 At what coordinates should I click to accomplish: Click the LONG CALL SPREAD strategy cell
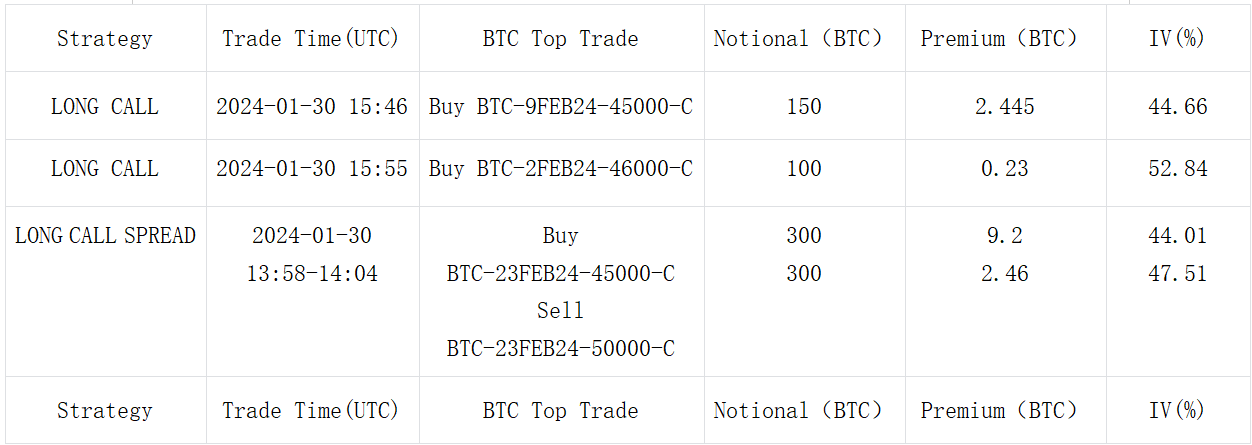pyautogui.click(x=105, y=236)
